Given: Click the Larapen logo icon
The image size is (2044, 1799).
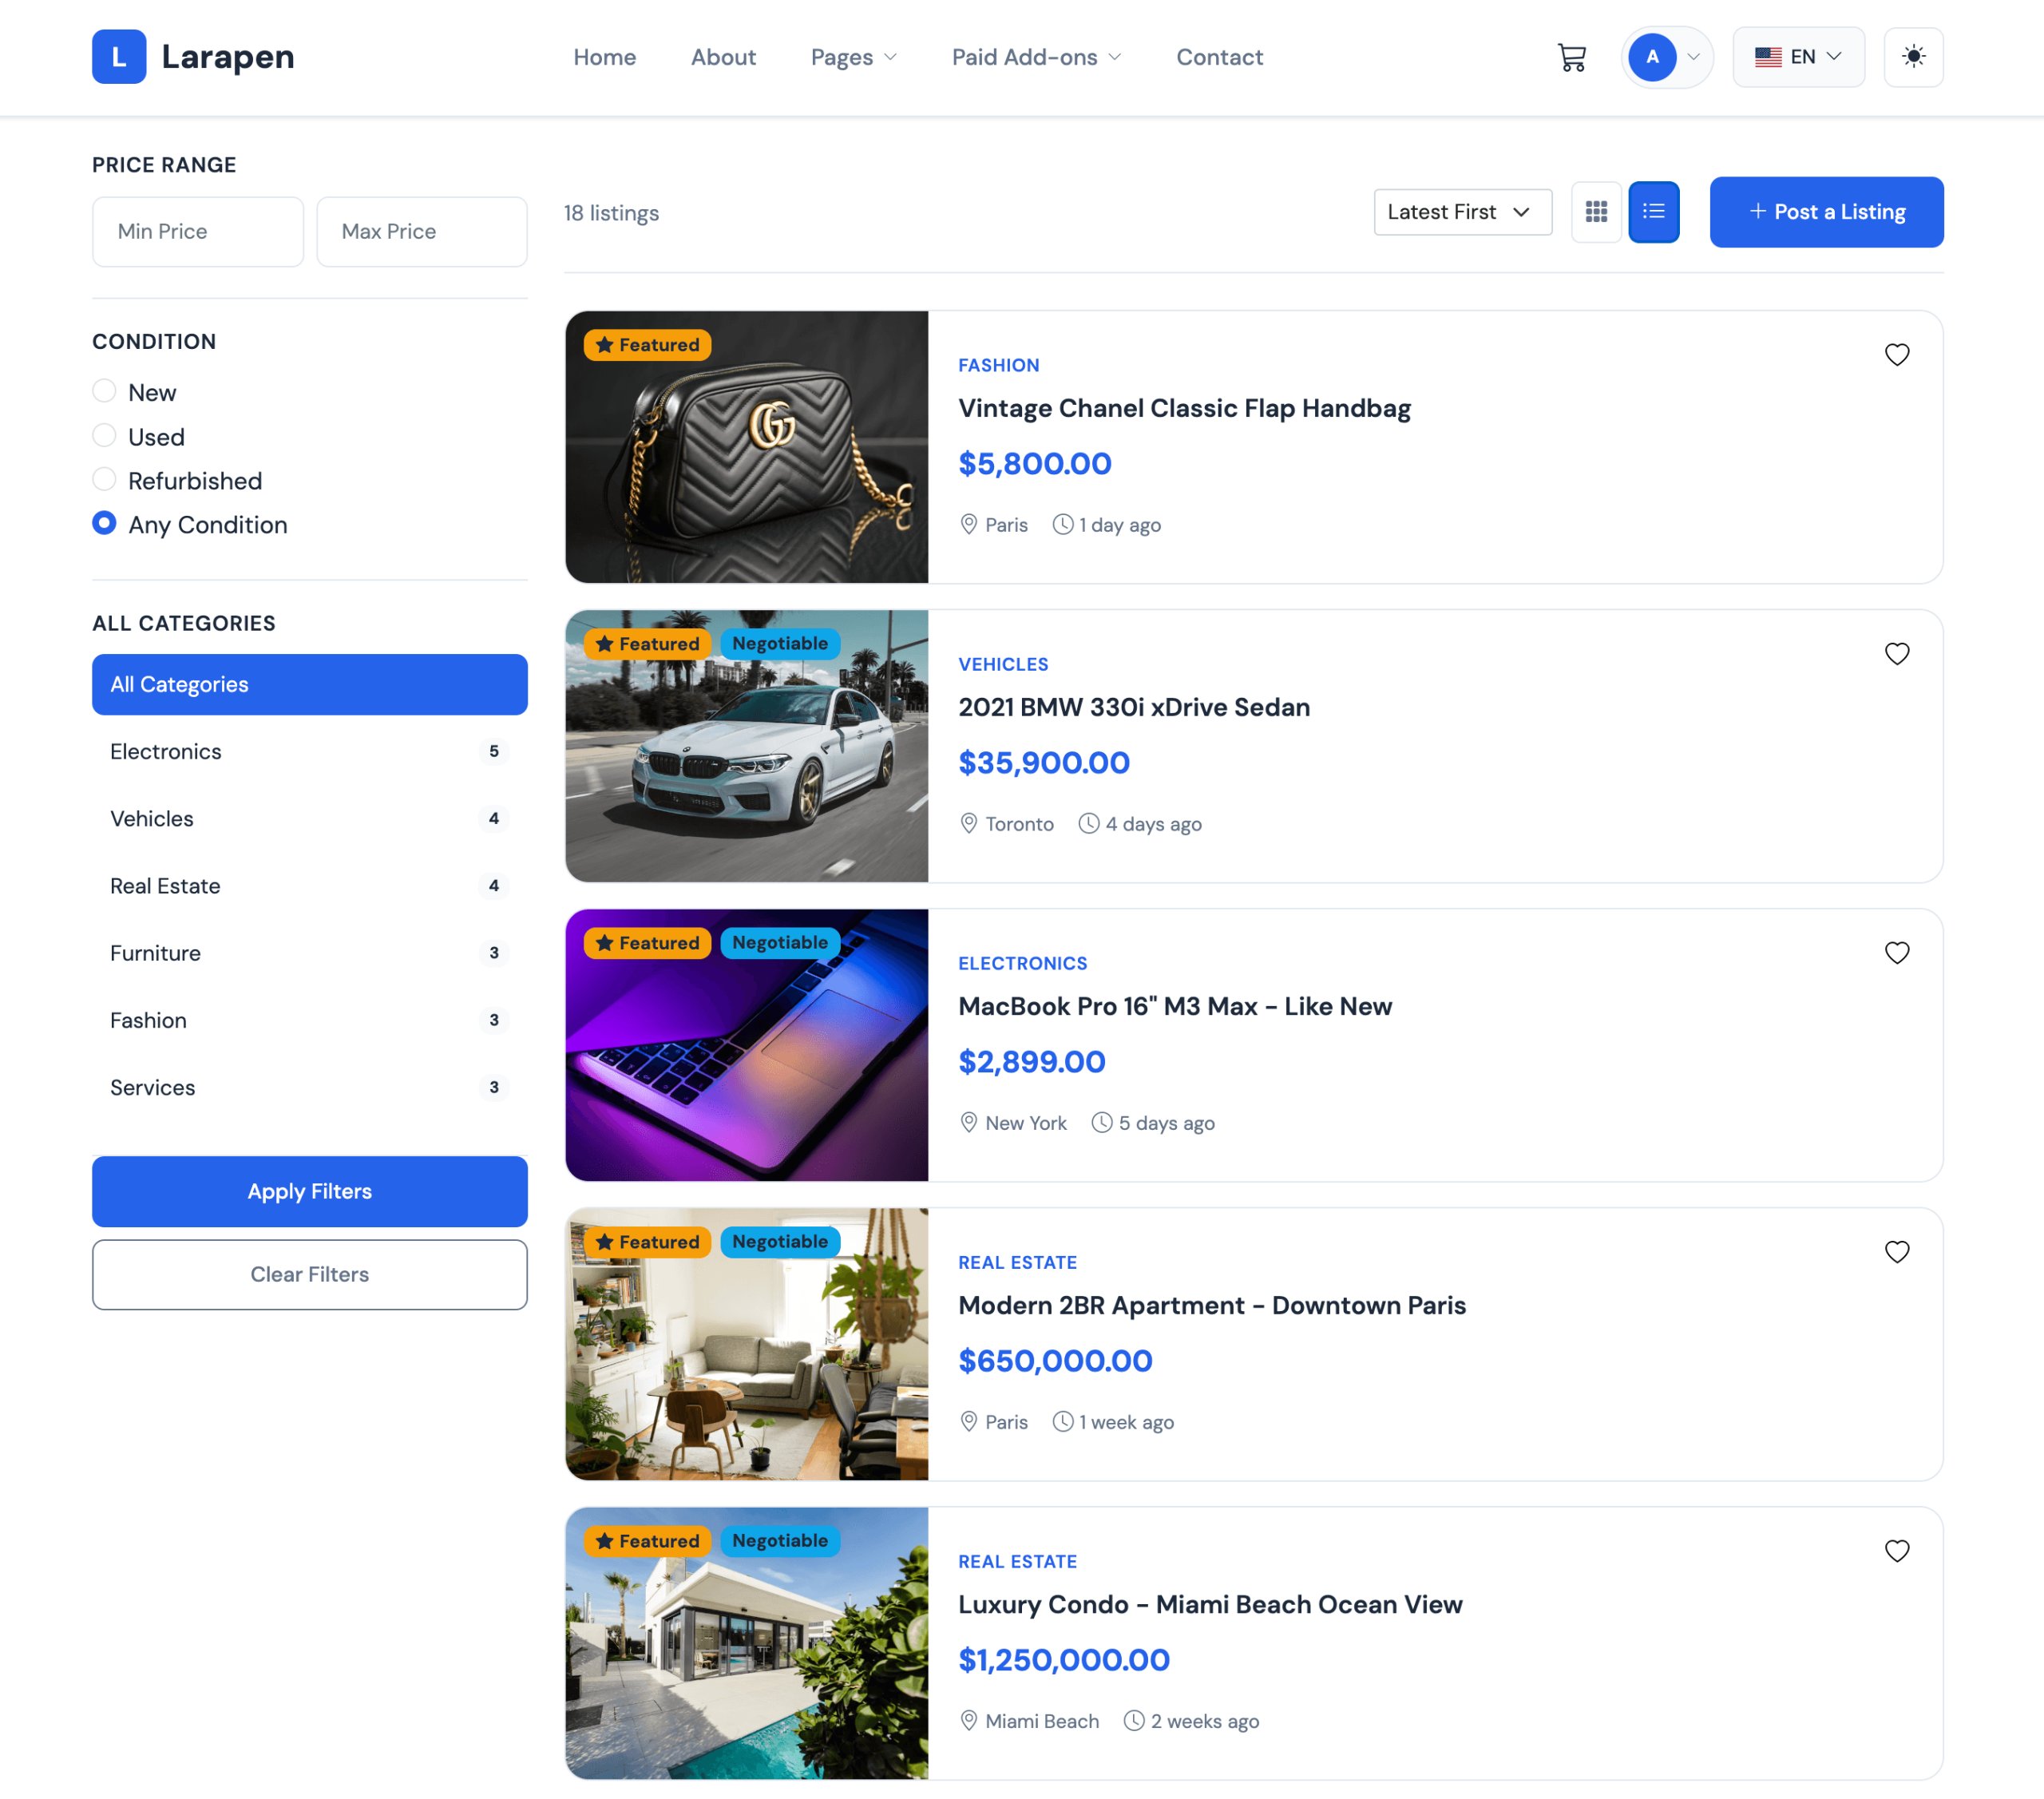Looking at the screenshot, I should tap(119, 57).
